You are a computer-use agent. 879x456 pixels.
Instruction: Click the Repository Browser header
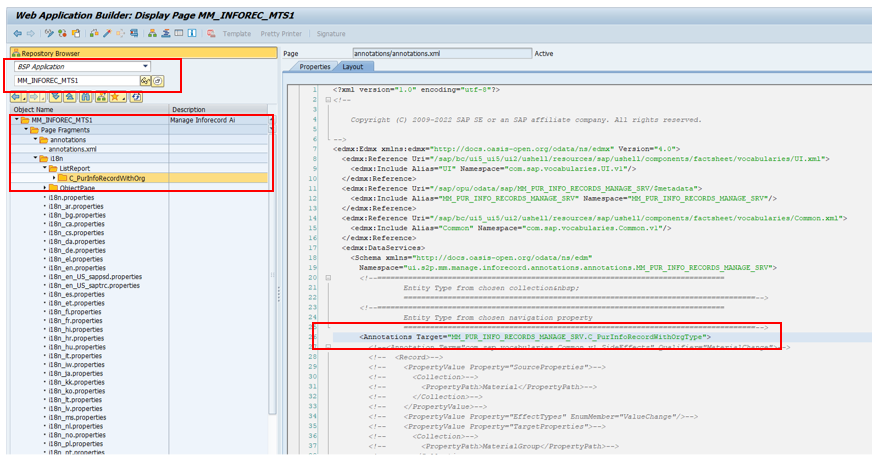pyautogui.click(x=144, y=53)
